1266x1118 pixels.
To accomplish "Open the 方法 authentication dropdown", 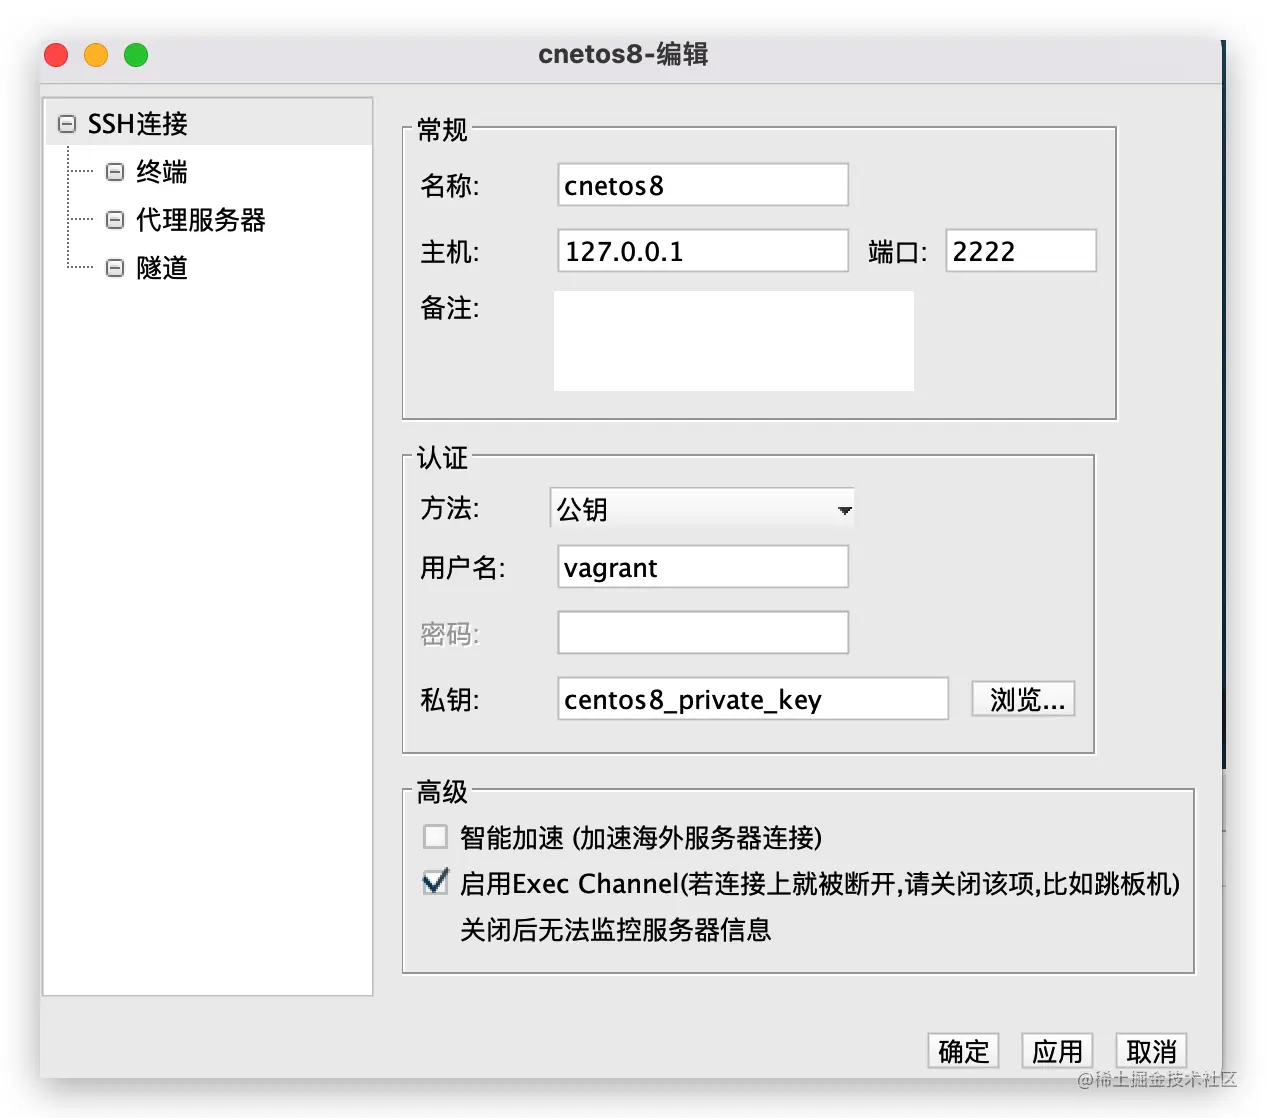I will point(702,509).
